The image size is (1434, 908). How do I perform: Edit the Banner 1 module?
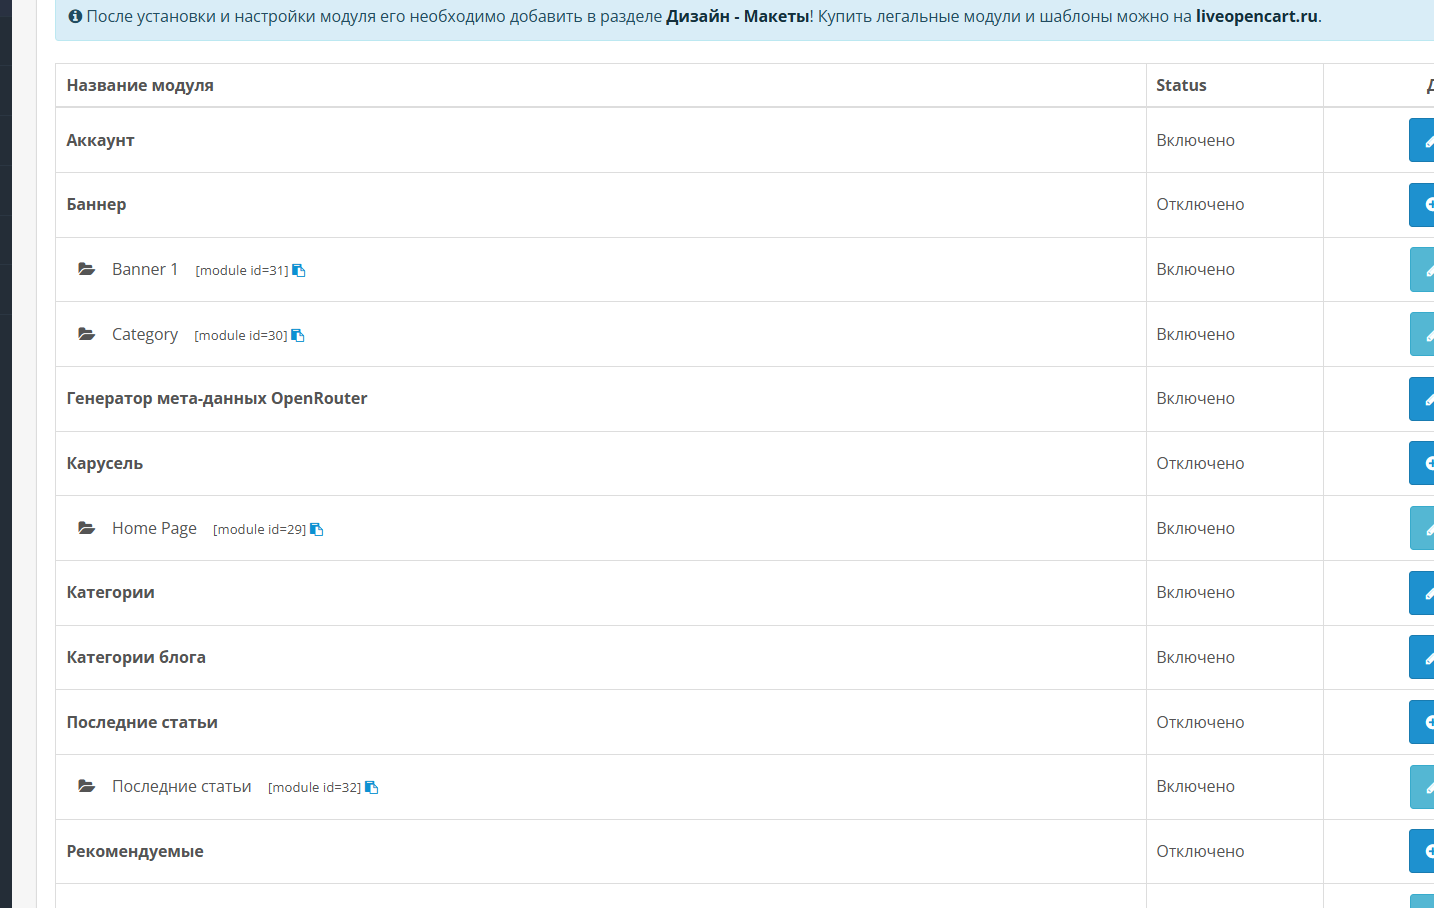[1422, 269]
